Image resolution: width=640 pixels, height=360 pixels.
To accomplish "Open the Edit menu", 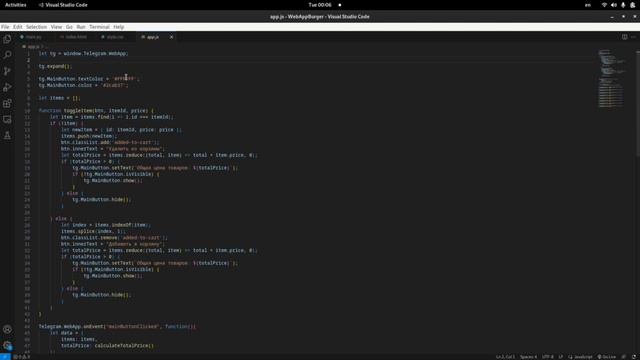I will point(18,27).
